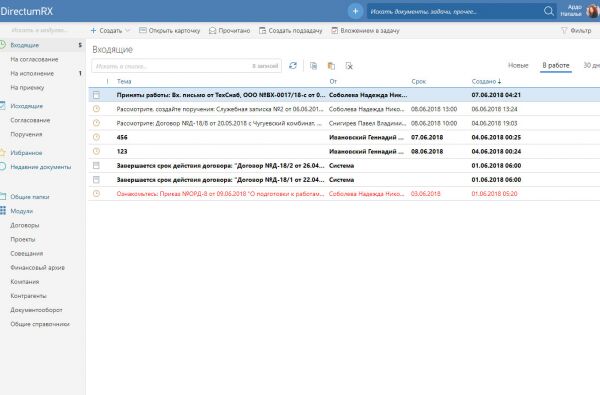Click the notice icon on Договор №Д-18/1 row
Image resolution: width=600 pixels, height=395 pixels.
(x=96, y=180)
